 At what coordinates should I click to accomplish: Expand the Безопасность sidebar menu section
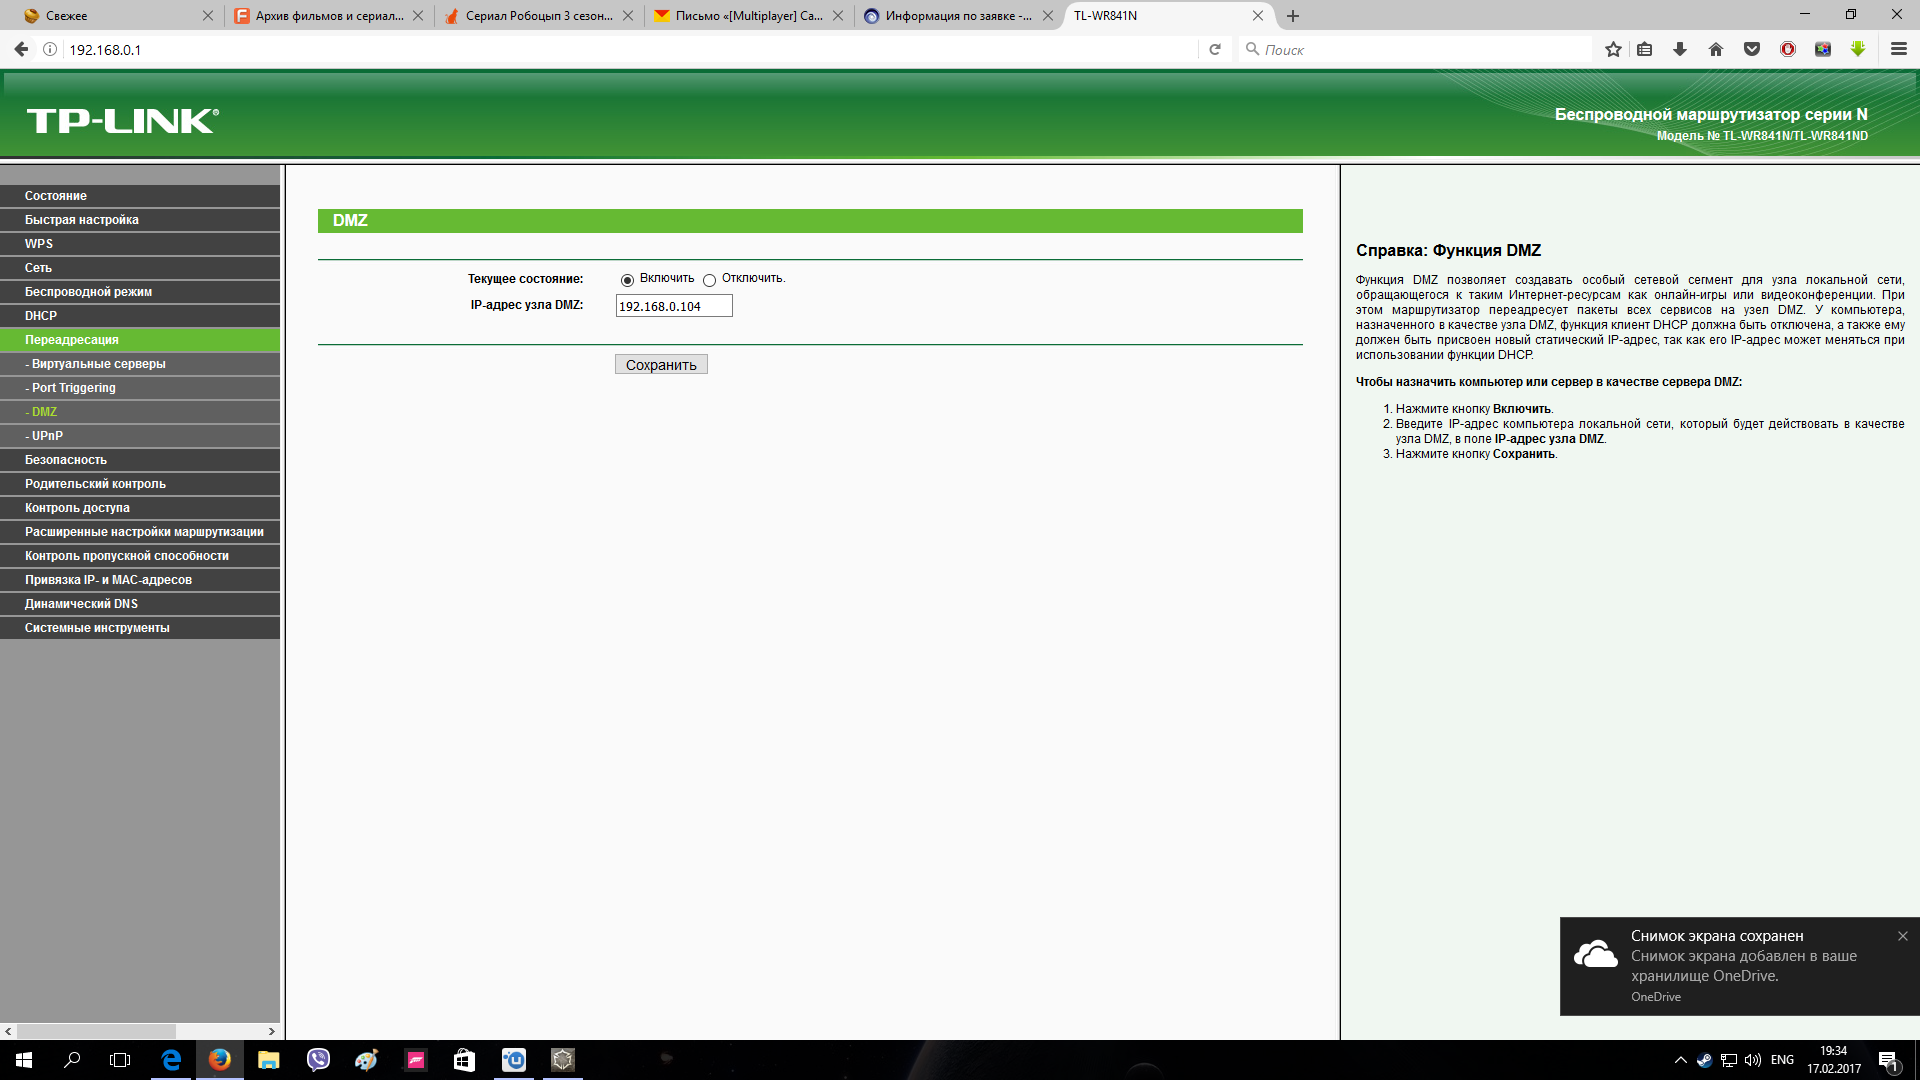pos(66,460)
